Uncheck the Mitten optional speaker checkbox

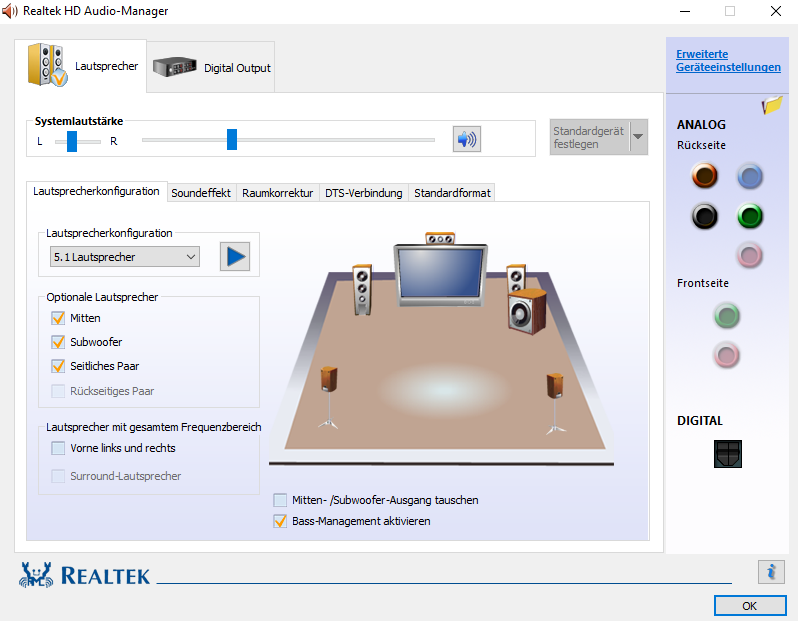tap(58, 318)
